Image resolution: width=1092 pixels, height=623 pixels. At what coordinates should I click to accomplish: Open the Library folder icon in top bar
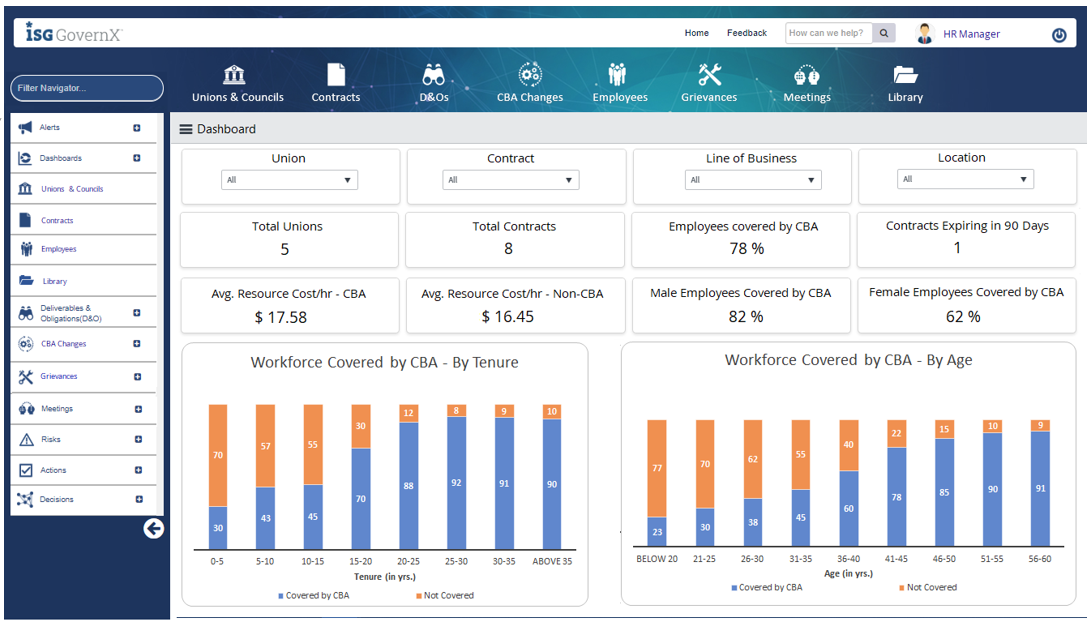pyautogui.click(x=905, y=76)
